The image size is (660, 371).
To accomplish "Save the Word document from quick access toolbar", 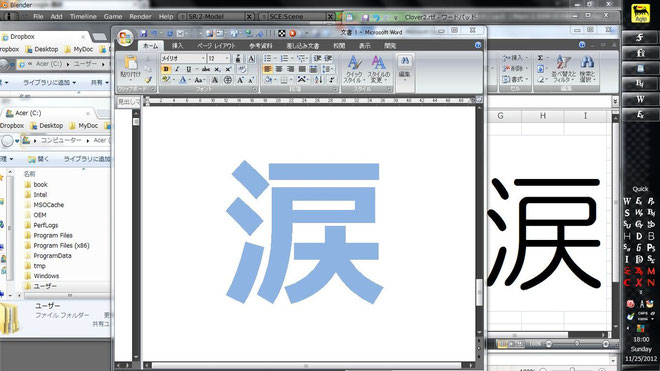I will [x=144, y=33].
